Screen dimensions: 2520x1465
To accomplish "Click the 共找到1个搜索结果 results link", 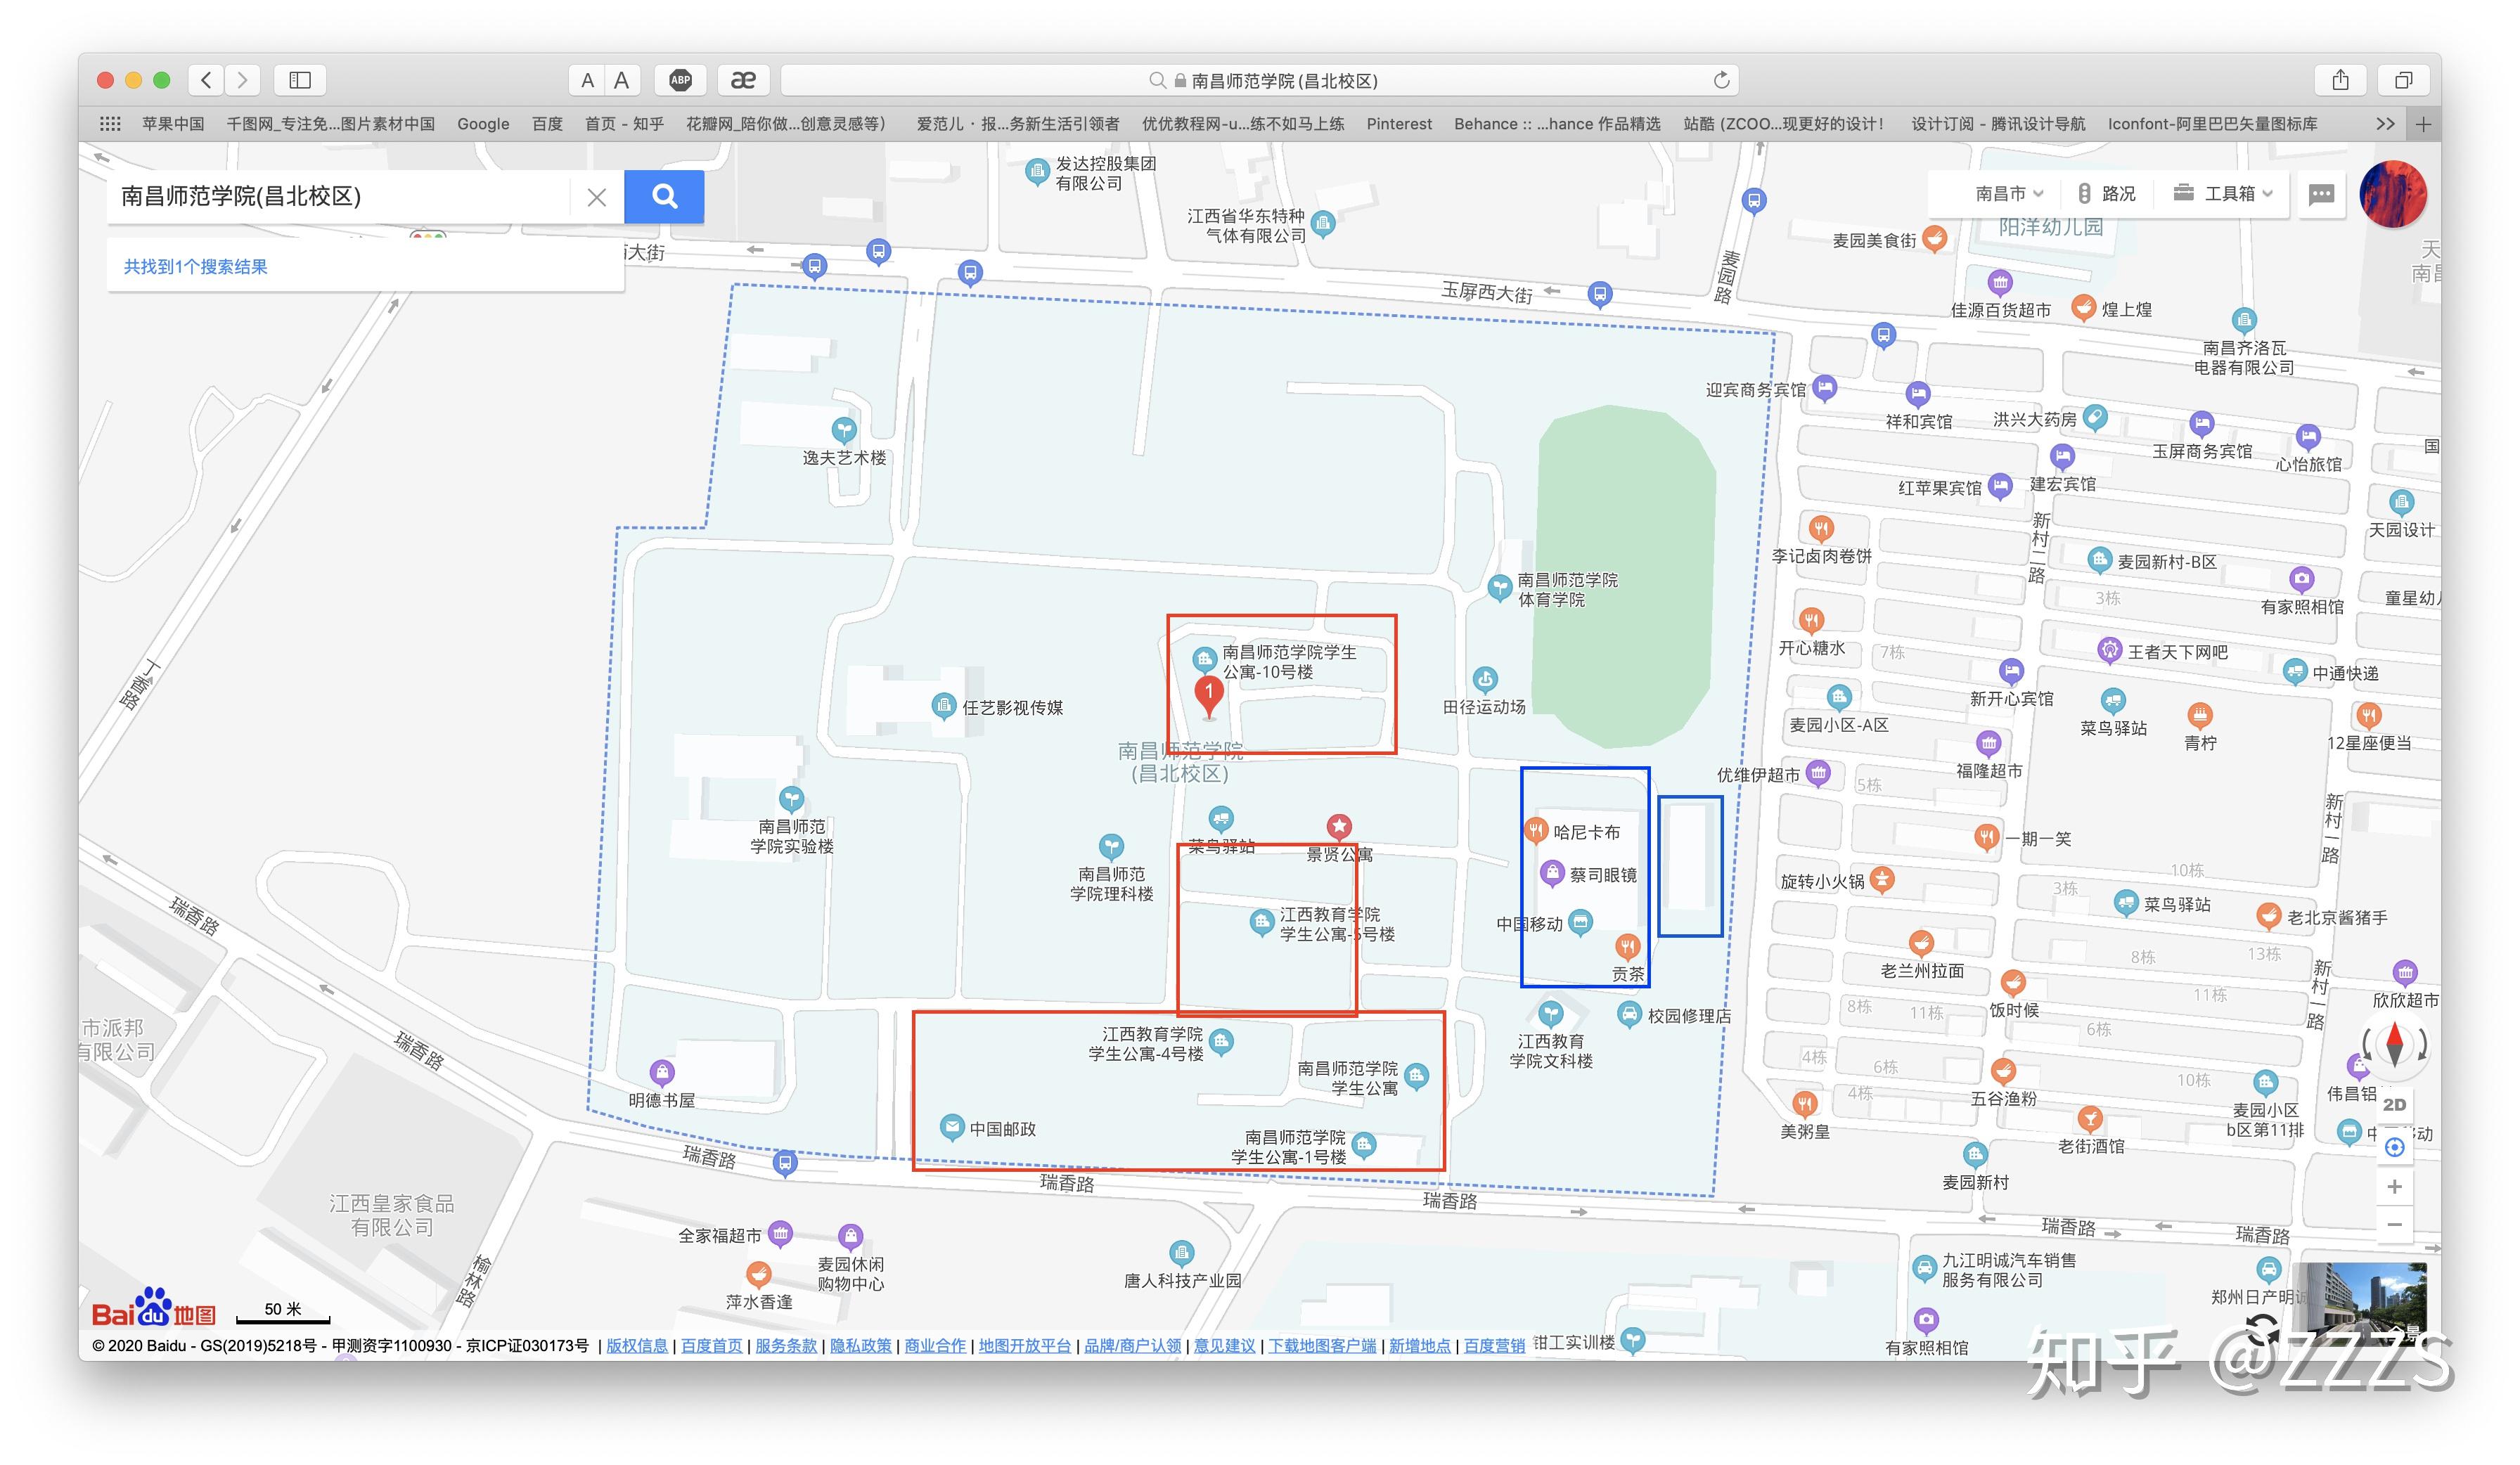I will coord(196,267).
